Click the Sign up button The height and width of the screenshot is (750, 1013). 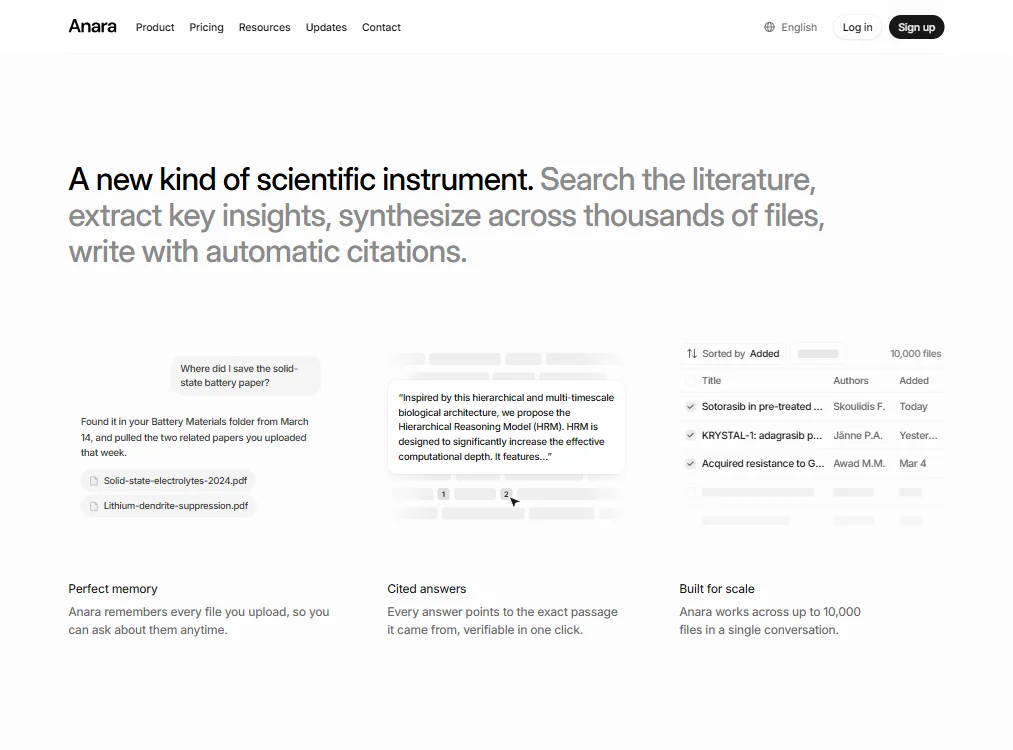(x=916, y=27)
